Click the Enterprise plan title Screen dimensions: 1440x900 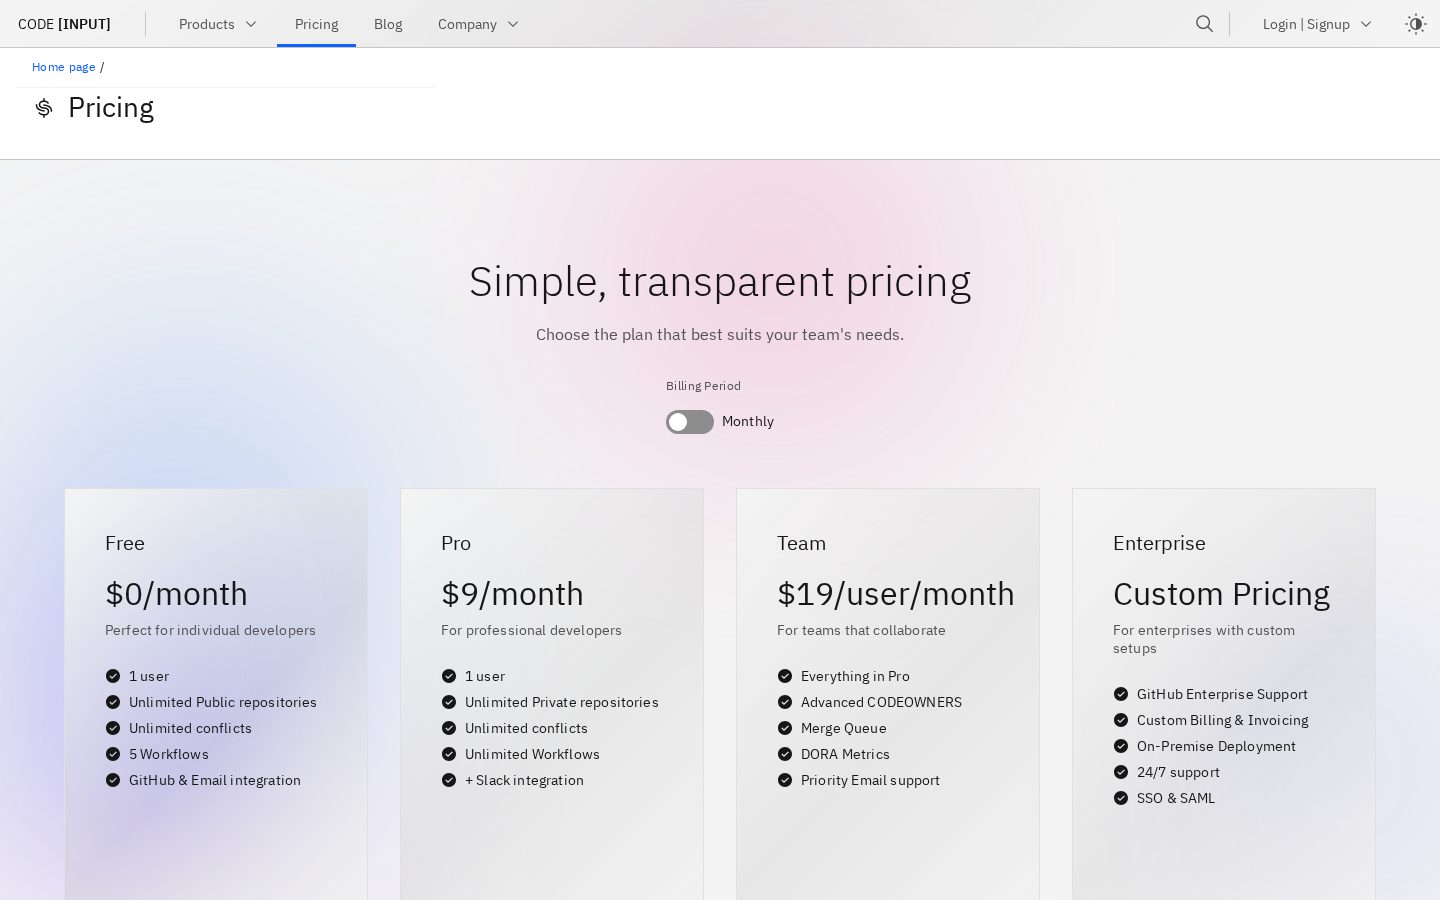click(1159, 543)
